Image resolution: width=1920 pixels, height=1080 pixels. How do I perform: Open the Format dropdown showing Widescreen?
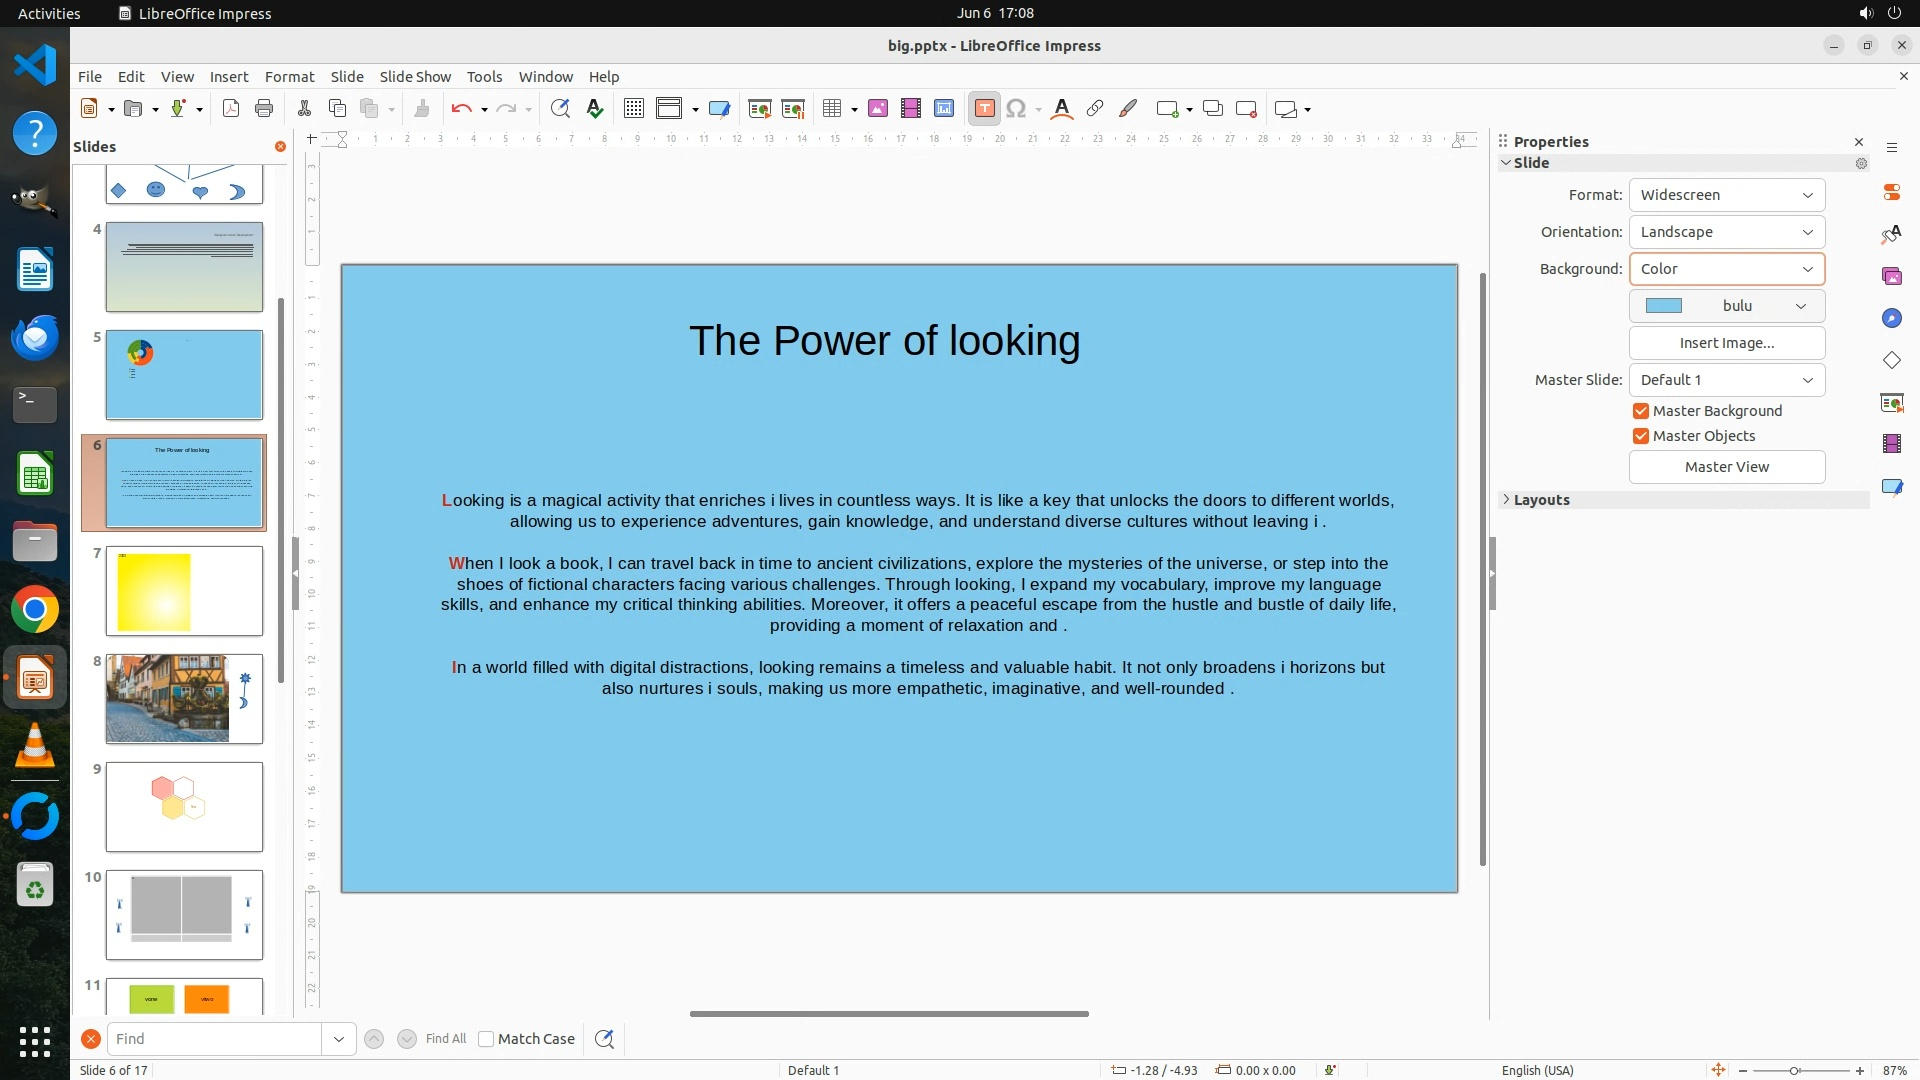(1726, 195)
